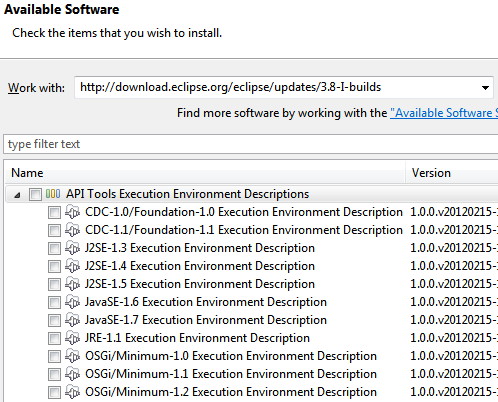The image size is (498, 402).
Task: Sort by the Version column header
Action: coord(452,173)
